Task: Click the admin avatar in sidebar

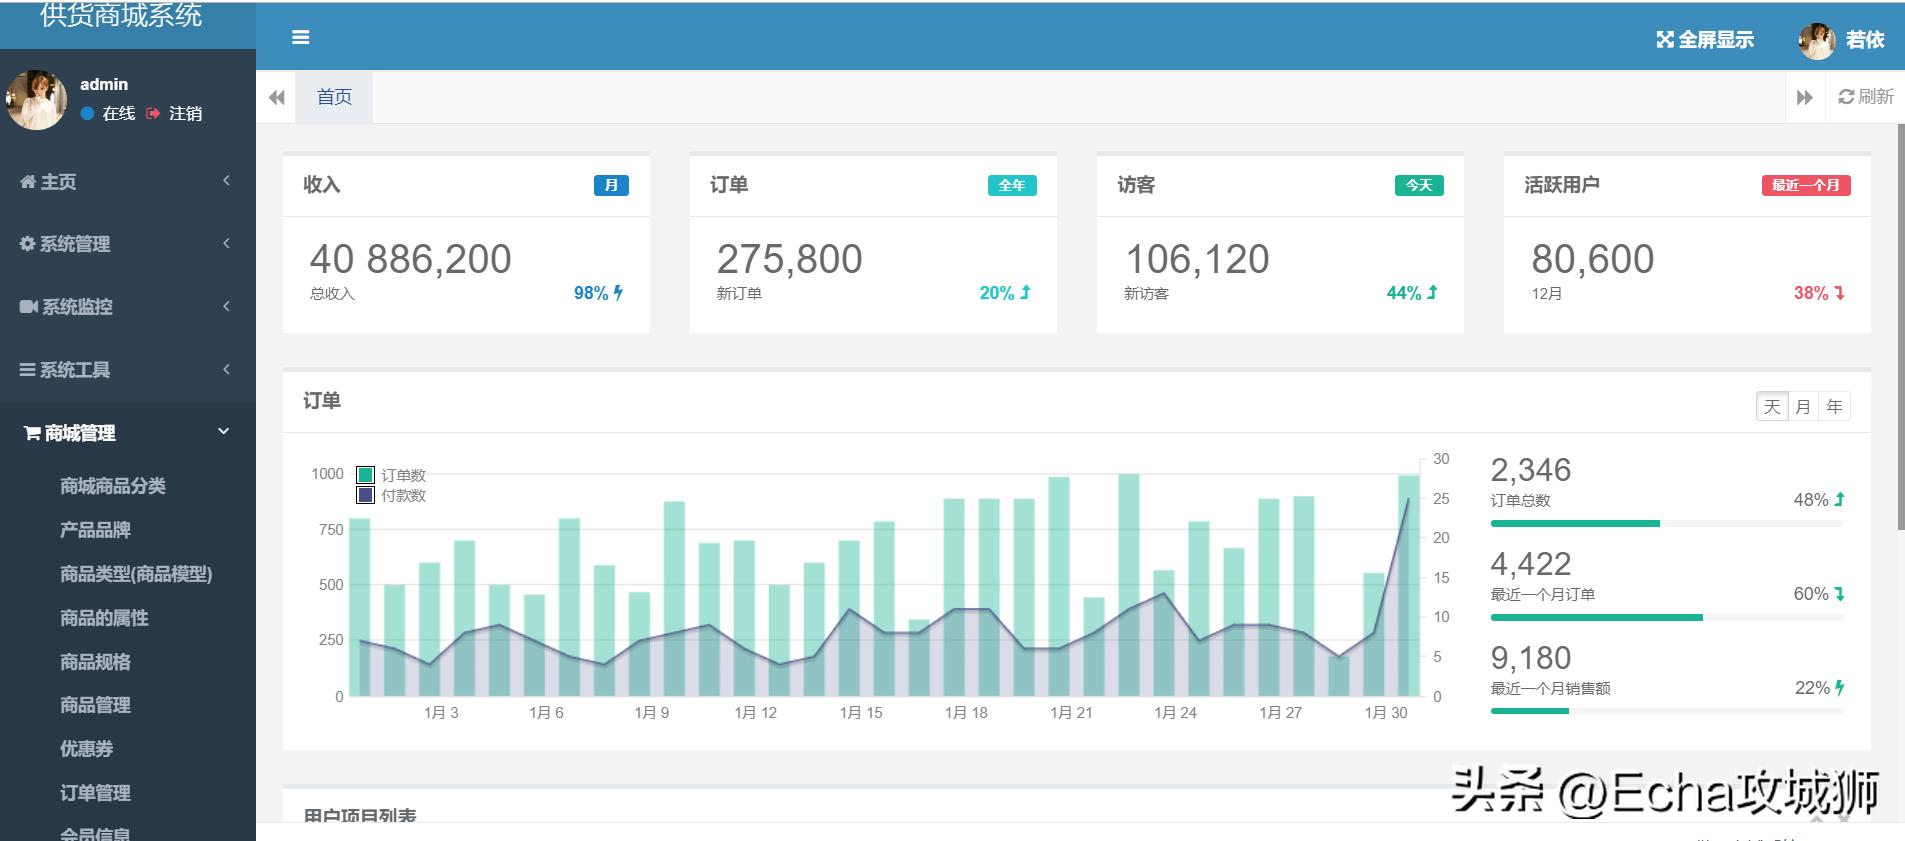Action: pyautogui.click(x=37, y=100)
